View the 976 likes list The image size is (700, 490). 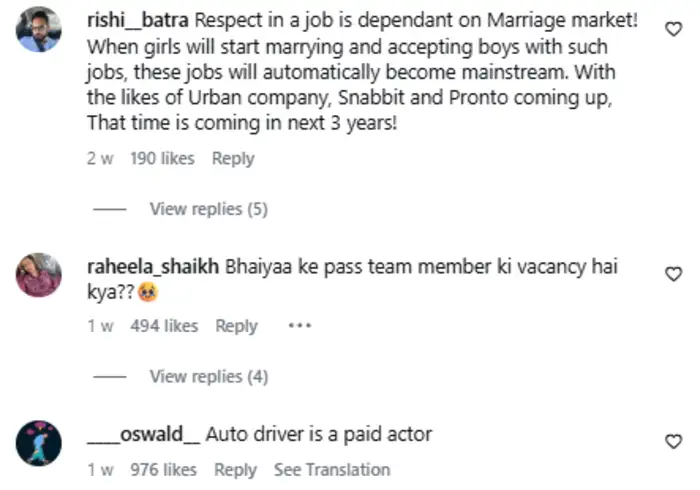tap(163, 469)
